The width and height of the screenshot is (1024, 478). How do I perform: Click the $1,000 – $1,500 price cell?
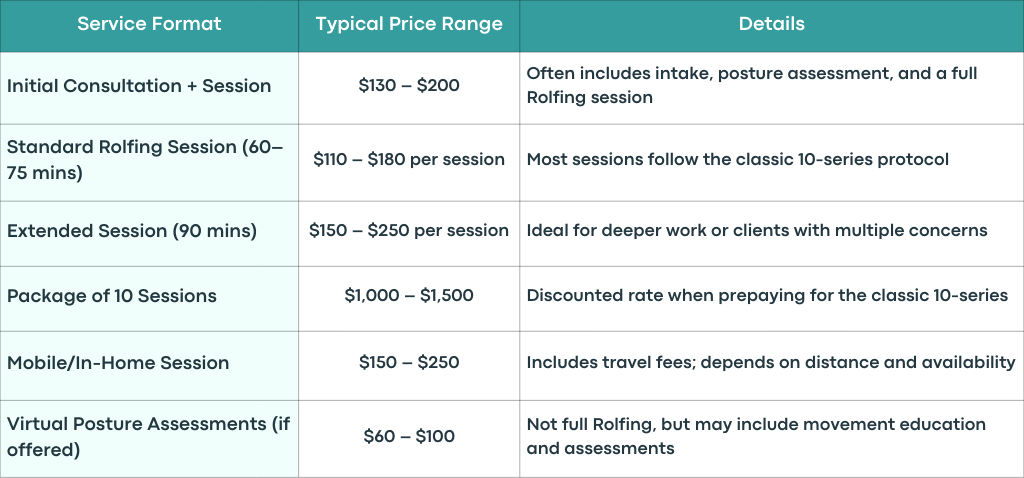point(409,295)
